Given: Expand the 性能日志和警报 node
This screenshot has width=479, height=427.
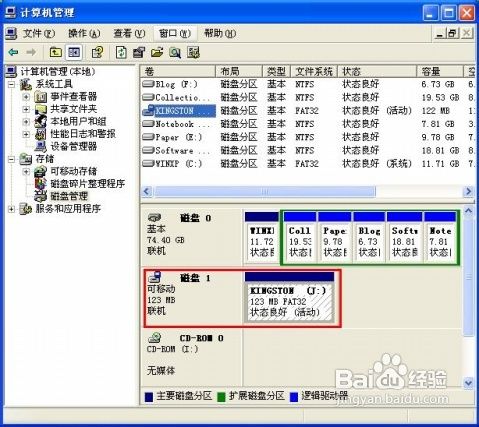Looking at the screenshot, I should pyautogui.click(x=26, y=134).
